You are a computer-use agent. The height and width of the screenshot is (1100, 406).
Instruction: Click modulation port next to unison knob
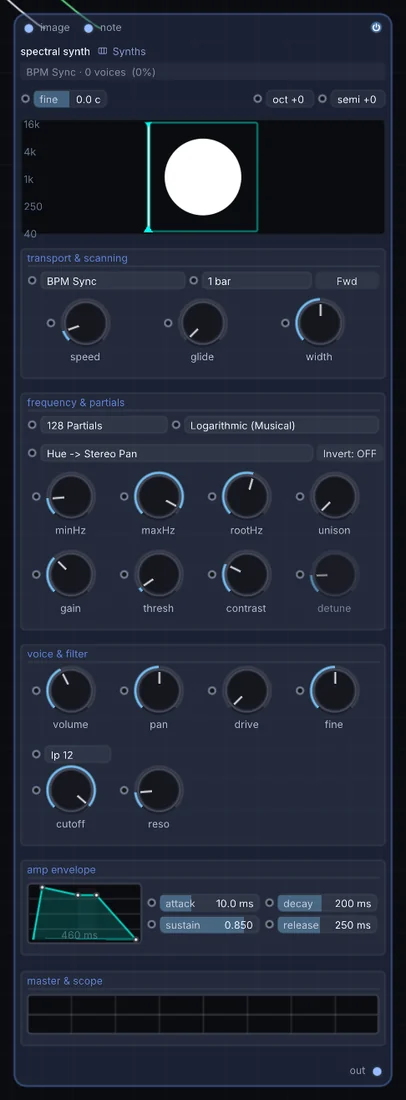click(x=300, y=496)
